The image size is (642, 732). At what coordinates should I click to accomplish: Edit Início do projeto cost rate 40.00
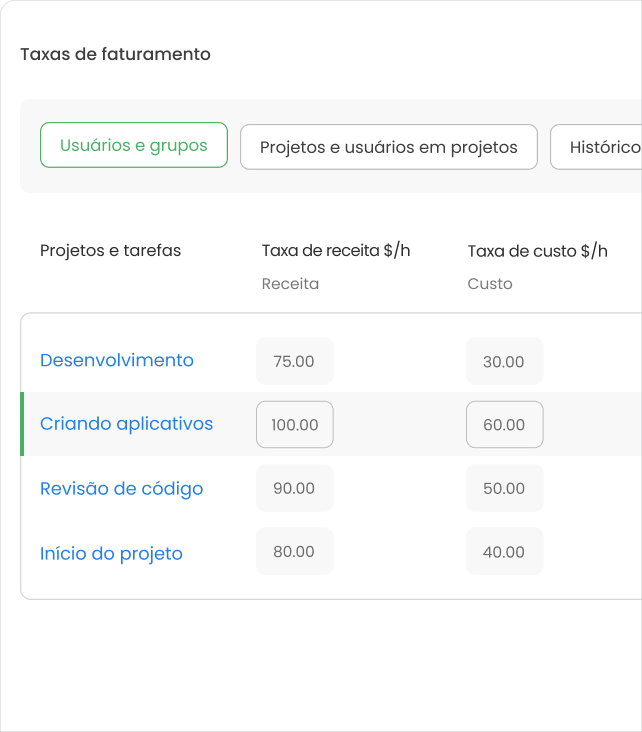504,551
